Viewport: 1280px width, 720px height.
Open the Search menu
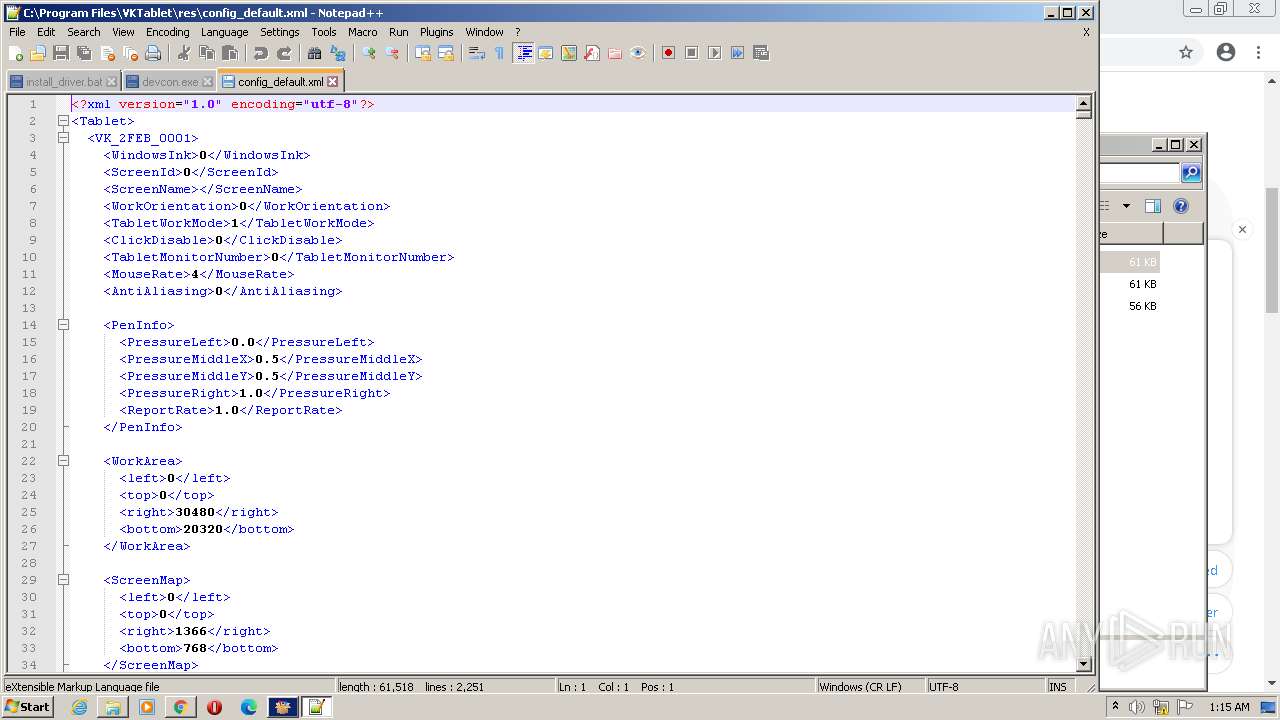click(84, 32)
